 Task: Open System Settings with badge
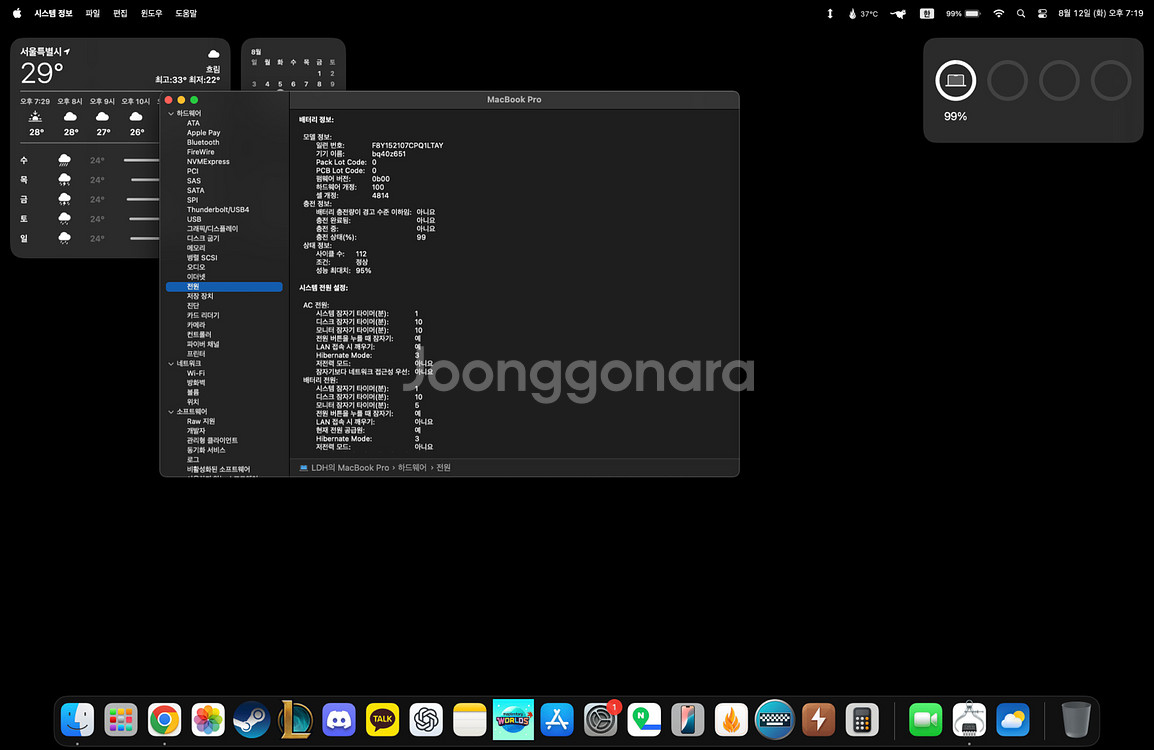click(x=601, y=719)
